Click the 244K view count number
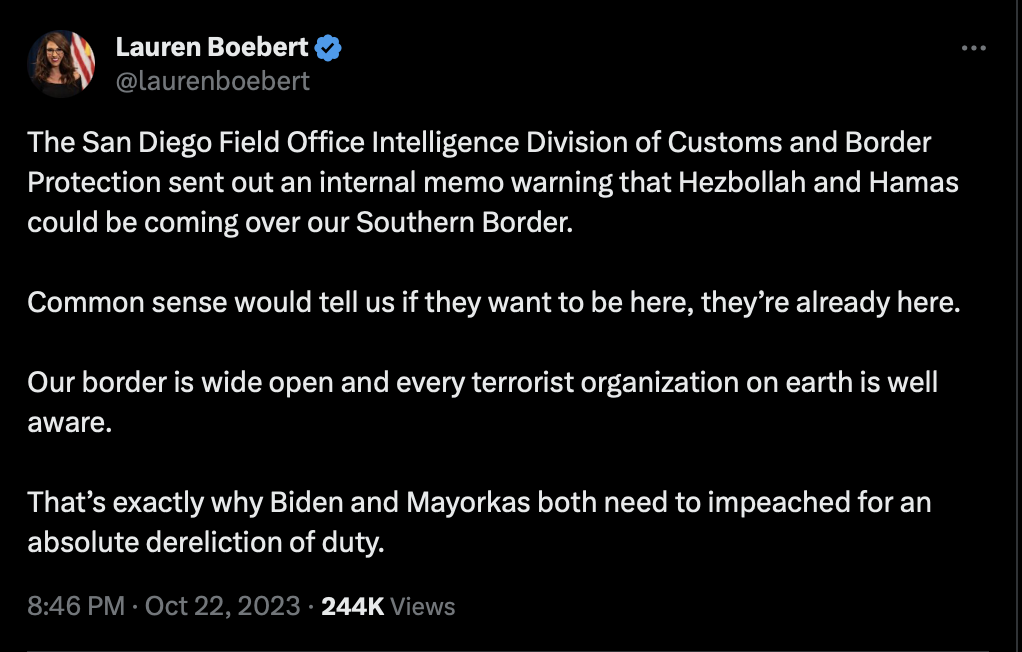Viewport: 1022px width, 652px height. [352, 606]
